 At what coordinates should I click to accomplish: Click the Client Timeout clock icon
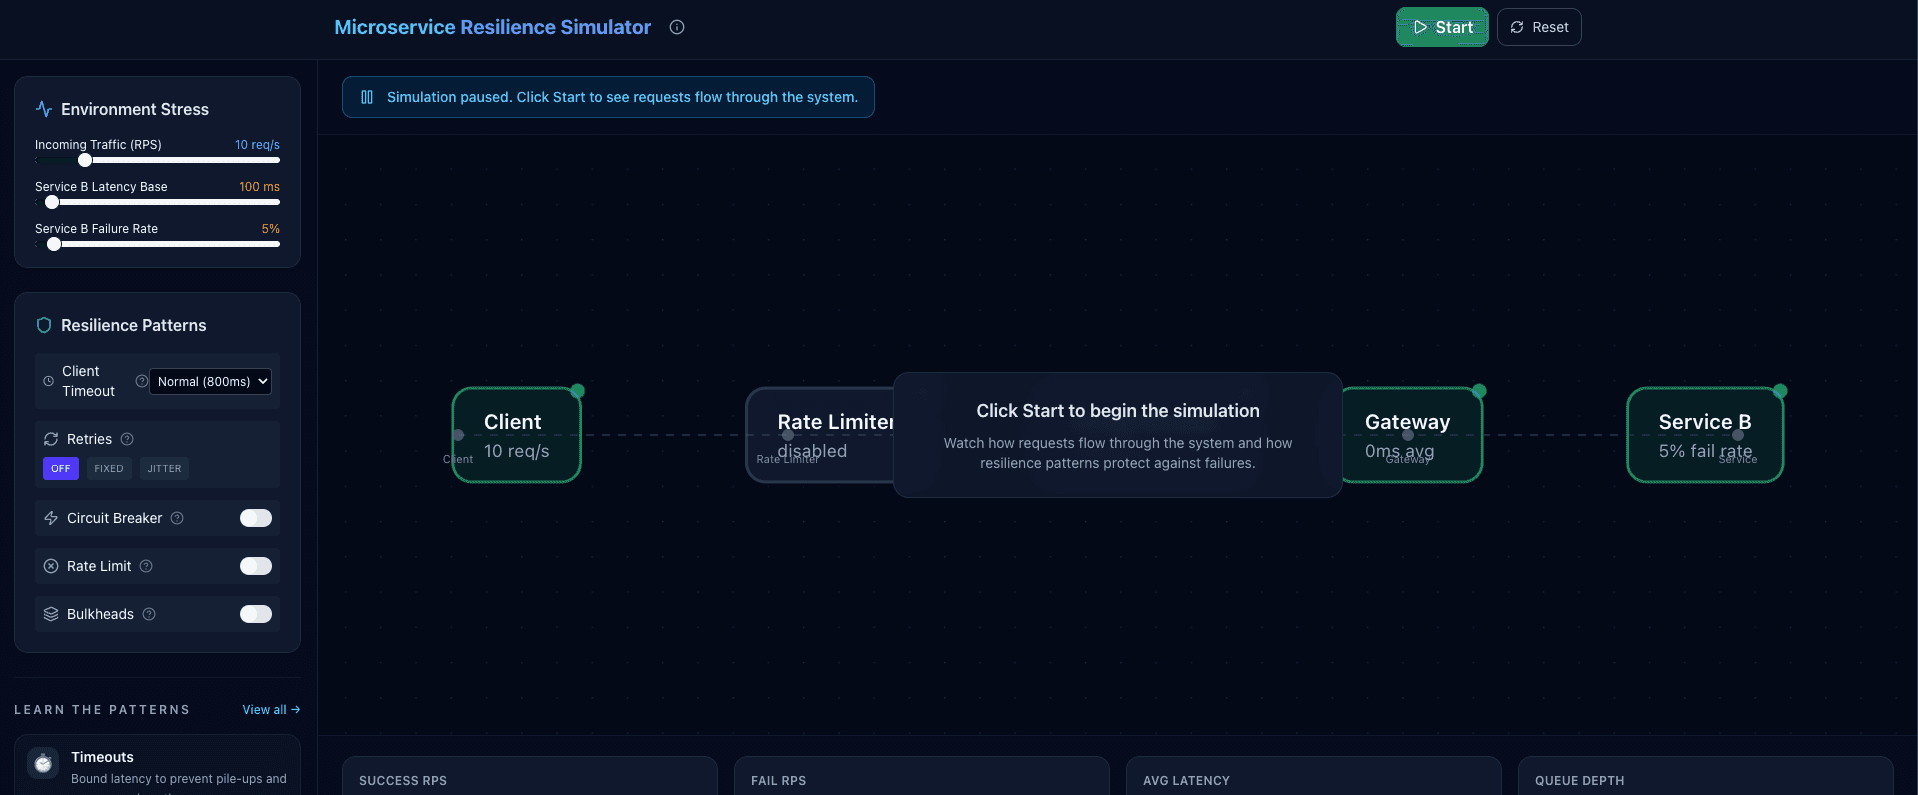[x=48, y=381]
